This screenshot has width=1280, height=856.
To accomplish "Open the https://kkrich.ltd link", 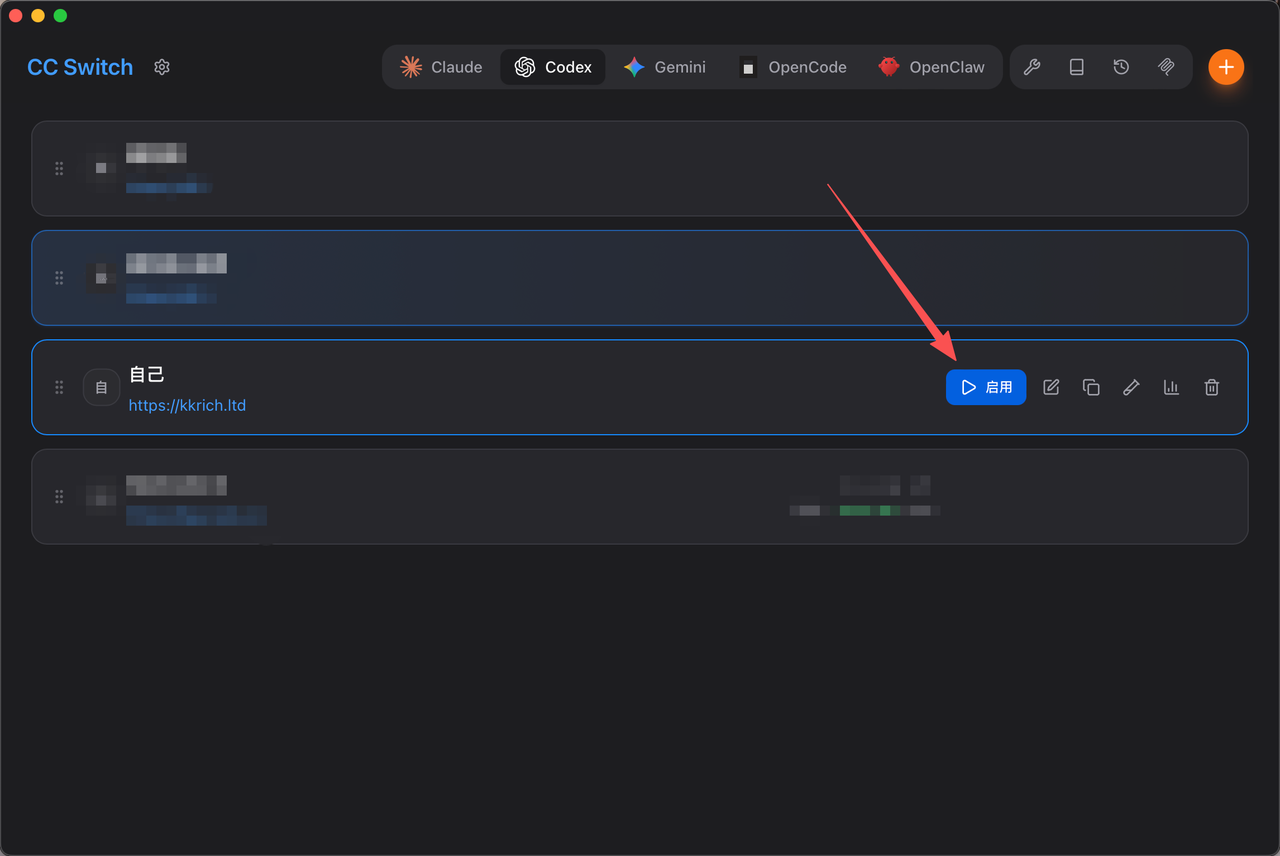I will [187, 405].
